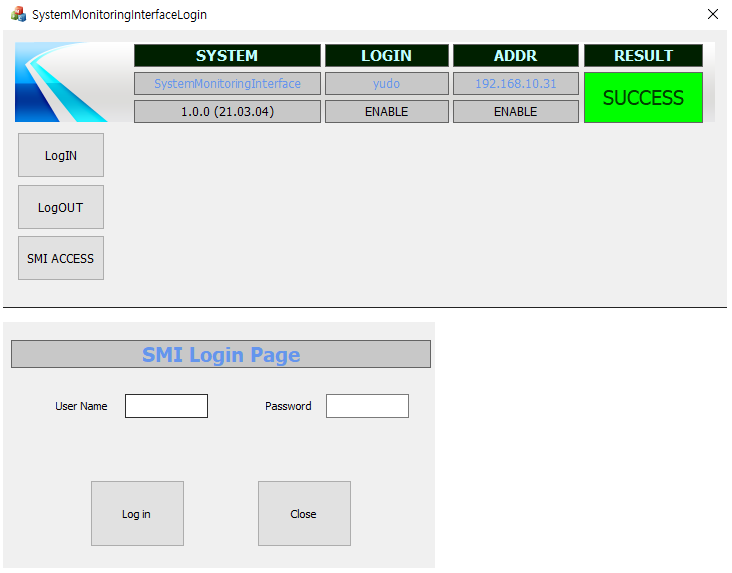
Task: Submit with the Log in button
Action: pyautogui.click(x=137, y=513)
